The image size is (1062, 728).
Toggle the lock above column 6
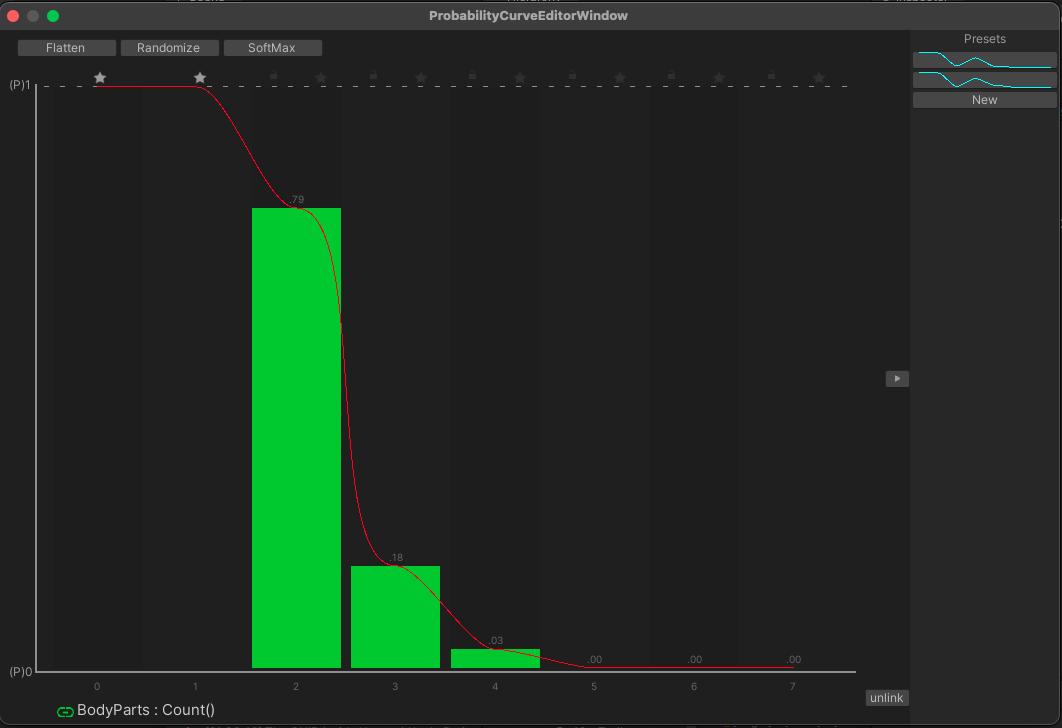pyautogui.click(x=671, y=75)
